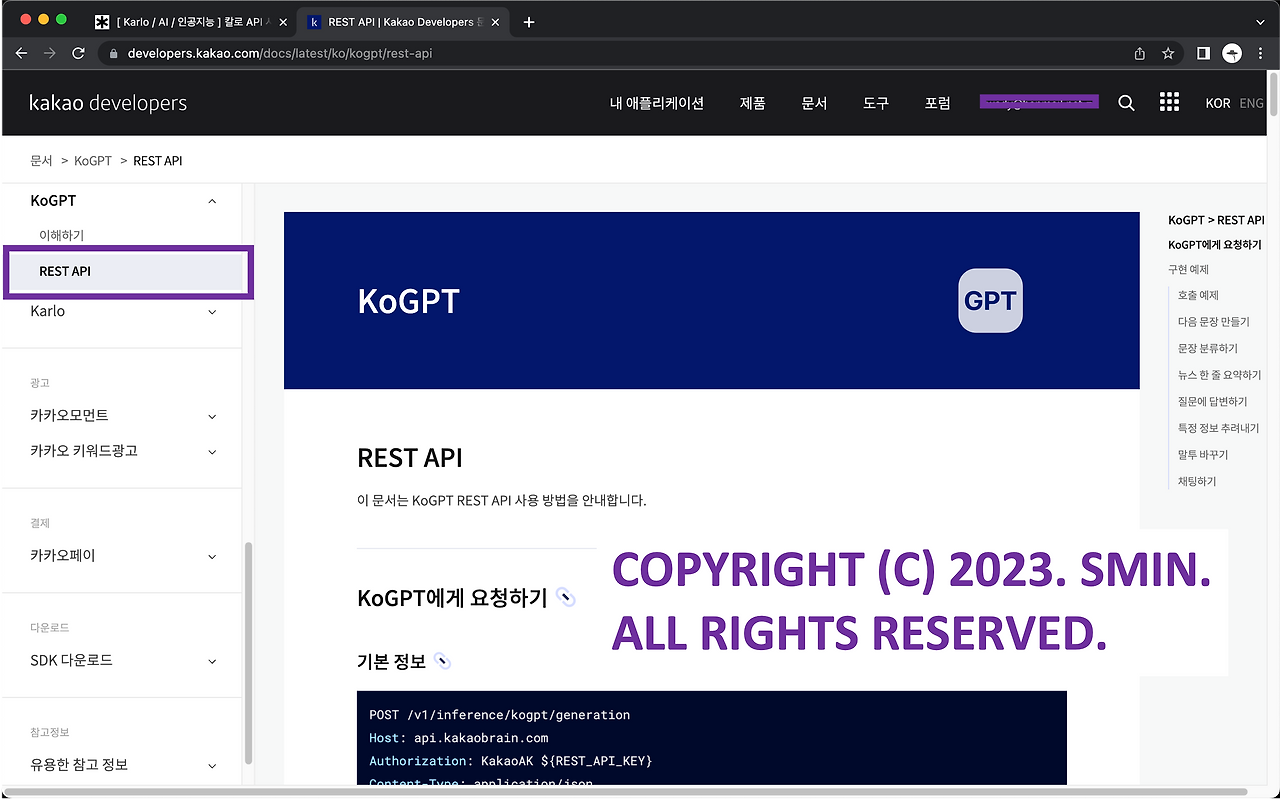Click the KoGPT breadcrumb link

93,160
